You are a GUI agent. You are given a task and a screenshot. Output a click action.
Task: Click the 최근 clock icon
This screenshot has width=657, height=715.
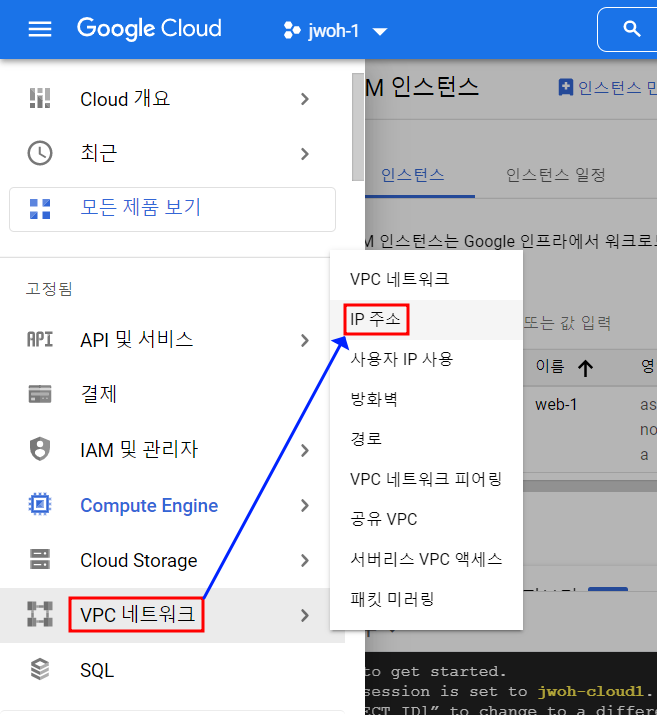[40, 153]
